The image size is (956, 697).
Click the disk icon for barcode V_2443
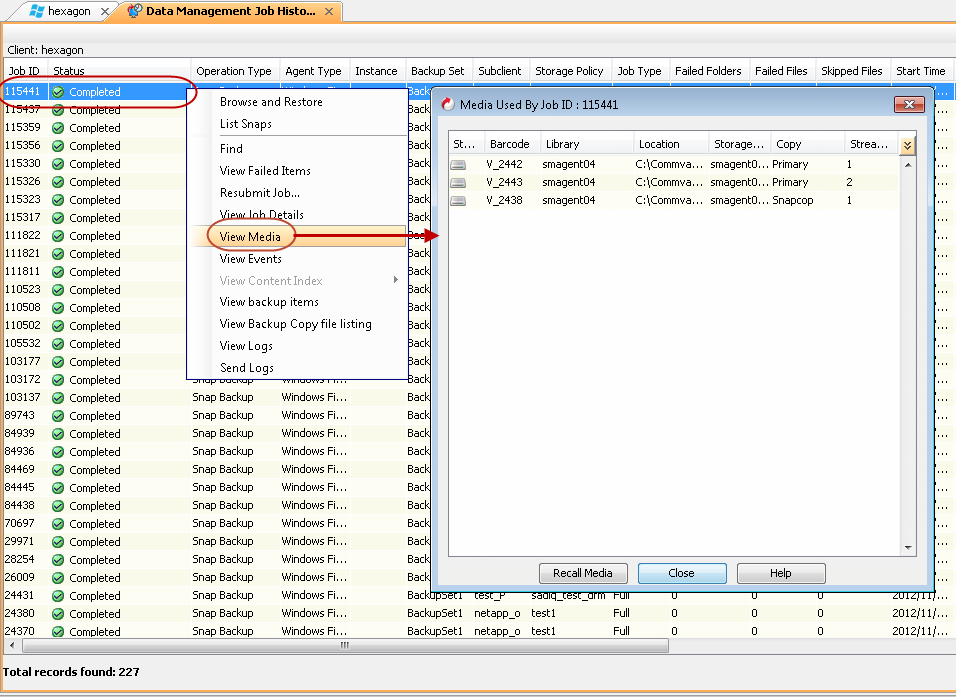click(458, 182)
